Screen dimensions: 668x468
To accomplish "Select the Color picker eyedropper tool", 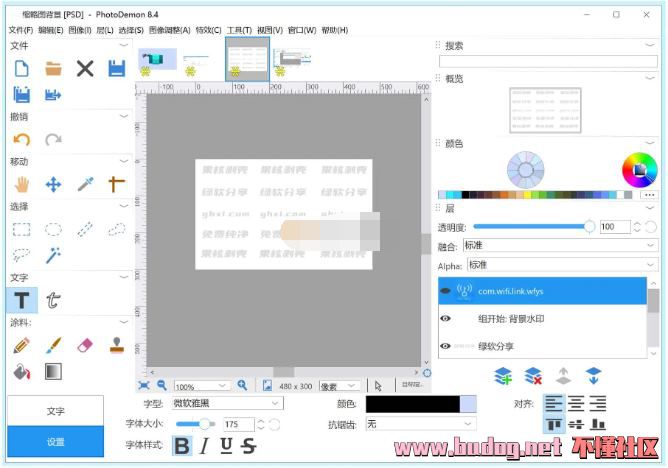I will point(85,184).
